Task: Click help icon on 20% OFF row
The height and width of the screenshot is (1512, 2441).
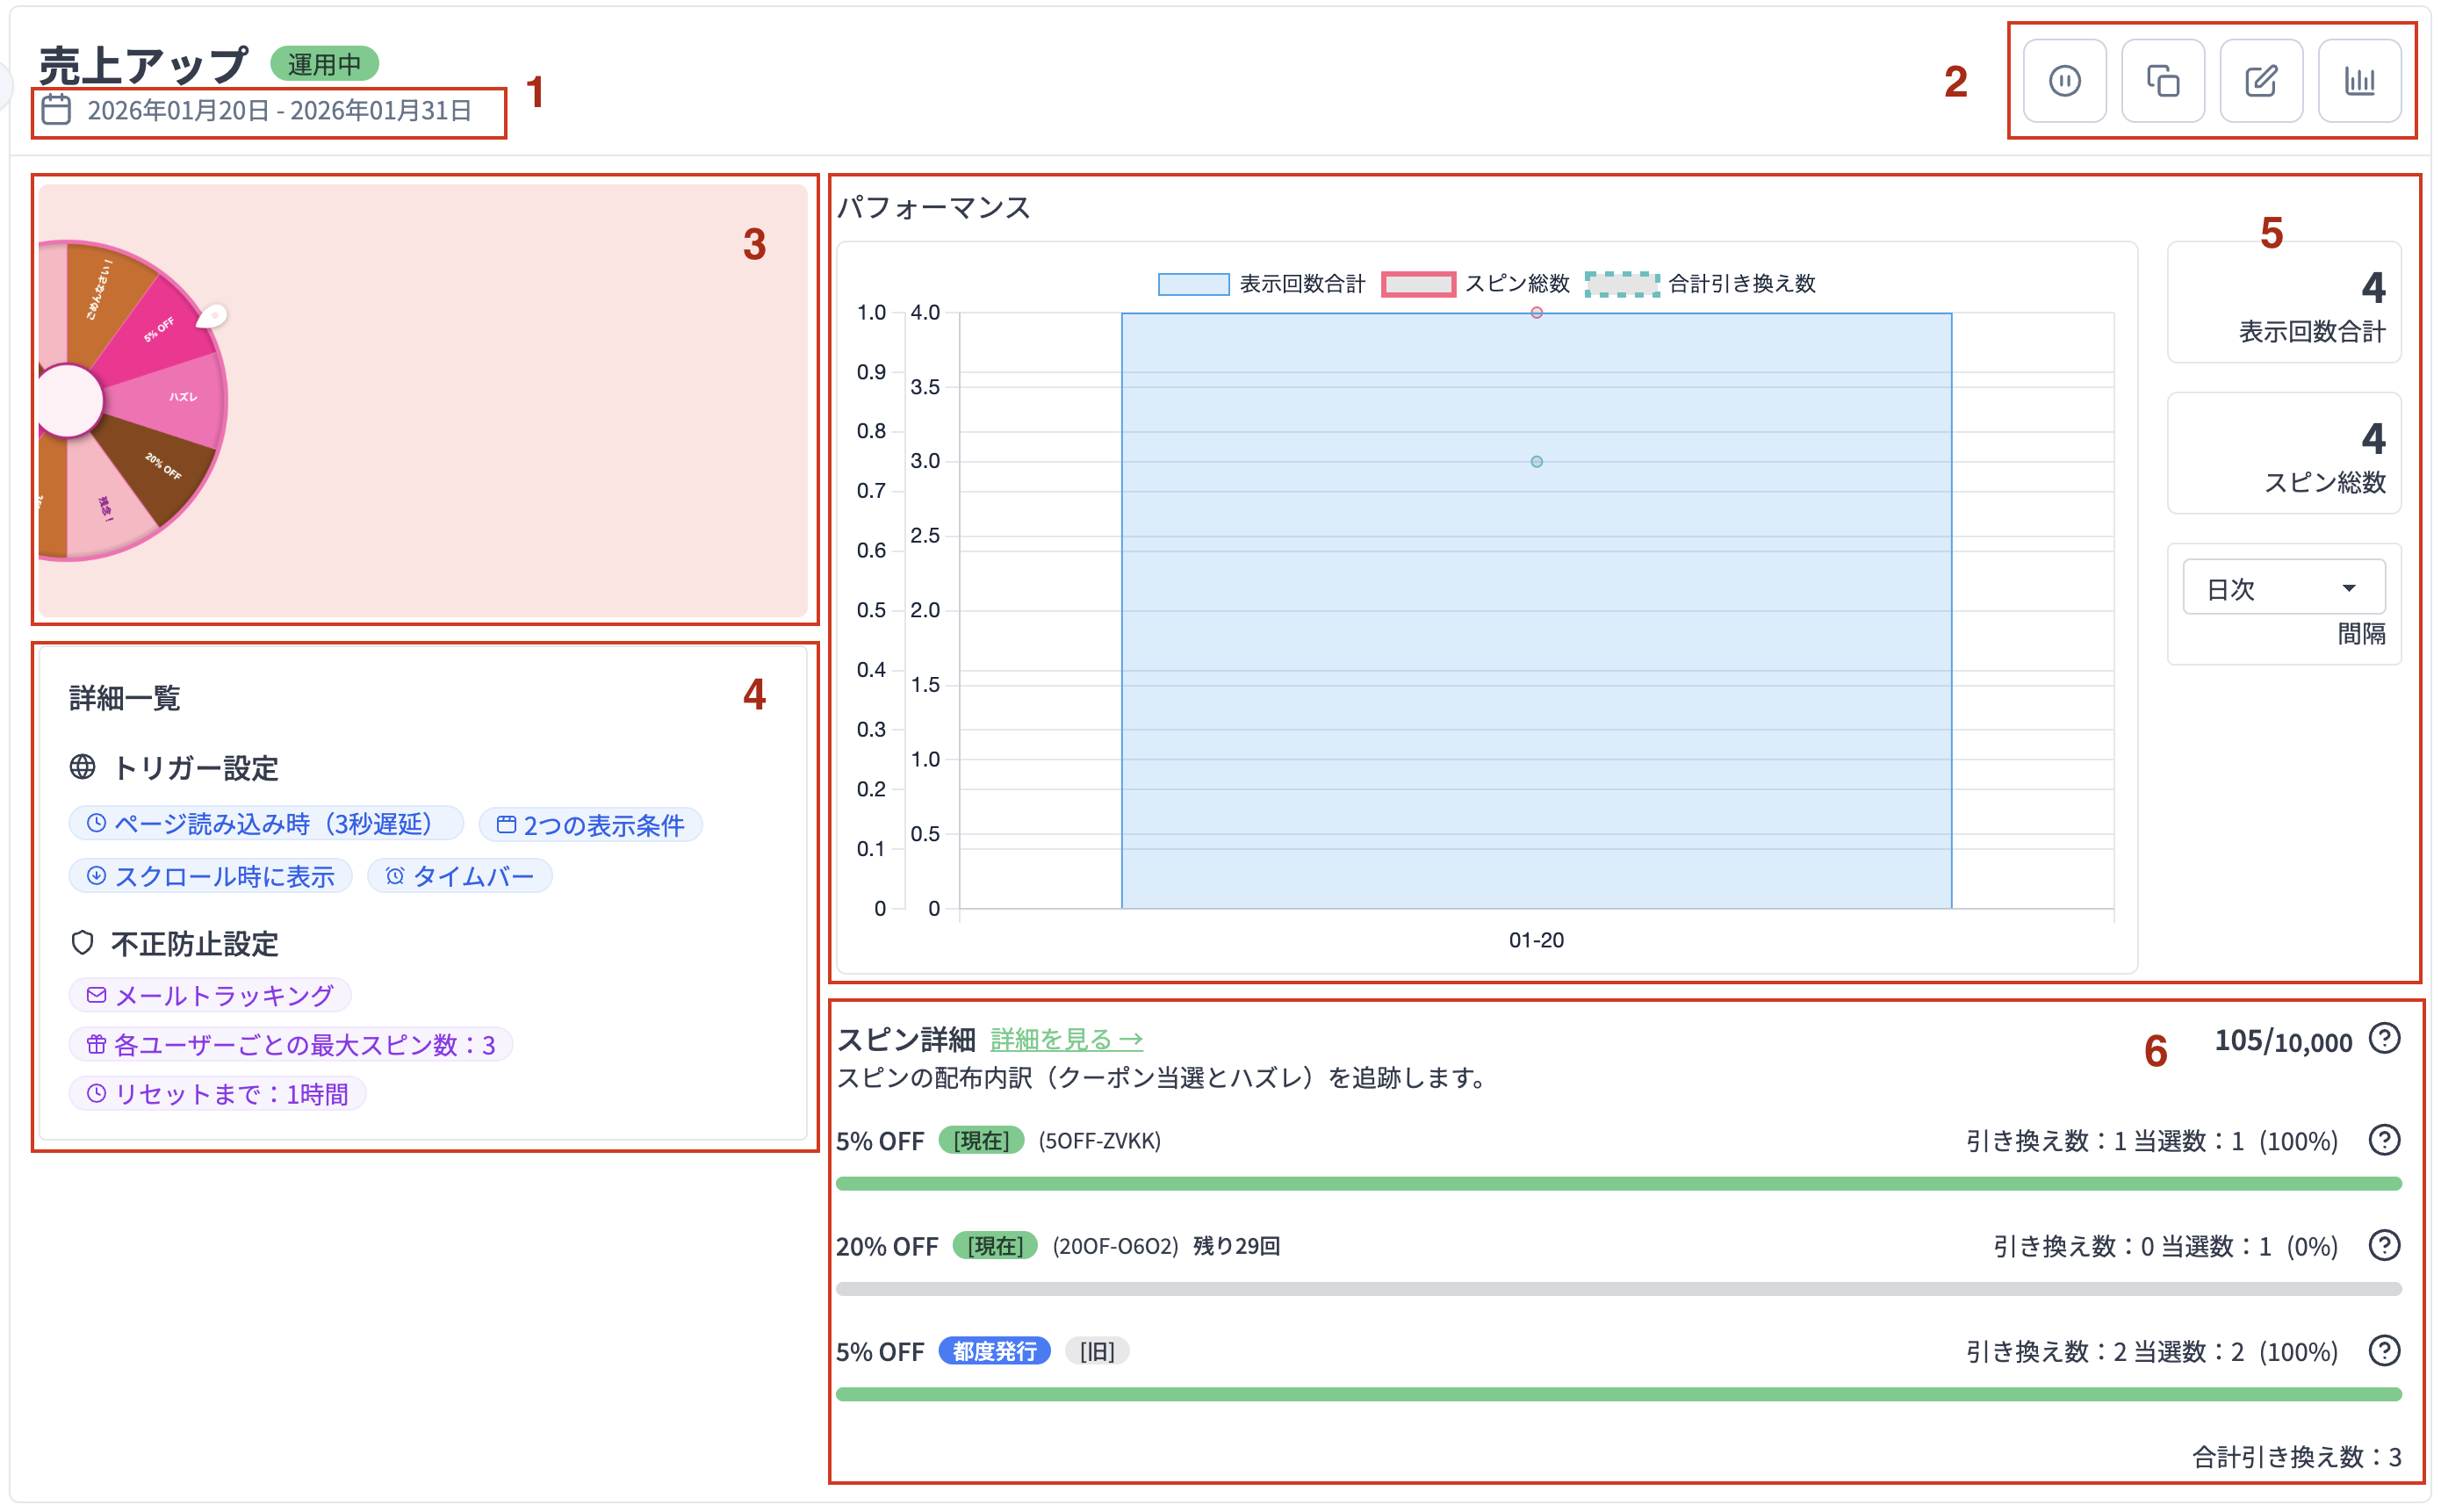Action: pos(2384,1245)
